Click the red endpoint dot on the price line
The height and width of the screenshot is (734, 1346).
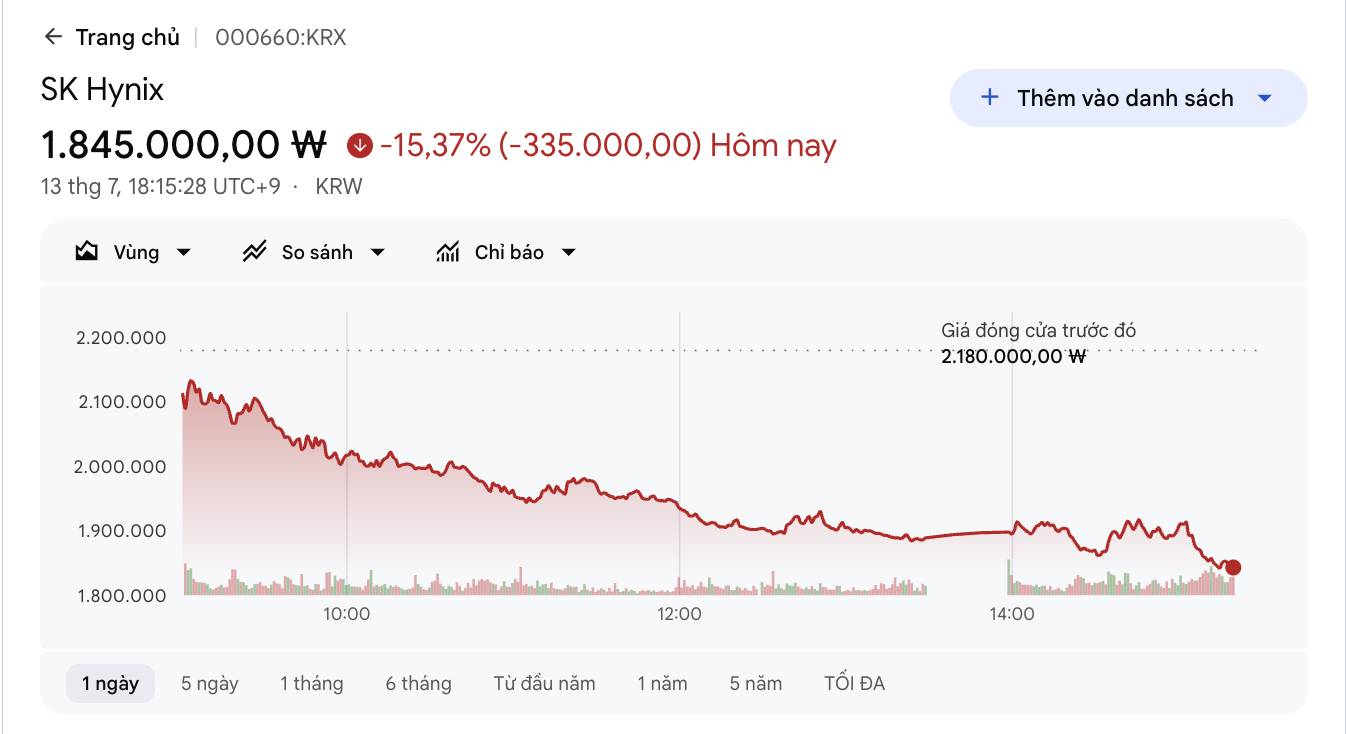(x=1233, y=567)
